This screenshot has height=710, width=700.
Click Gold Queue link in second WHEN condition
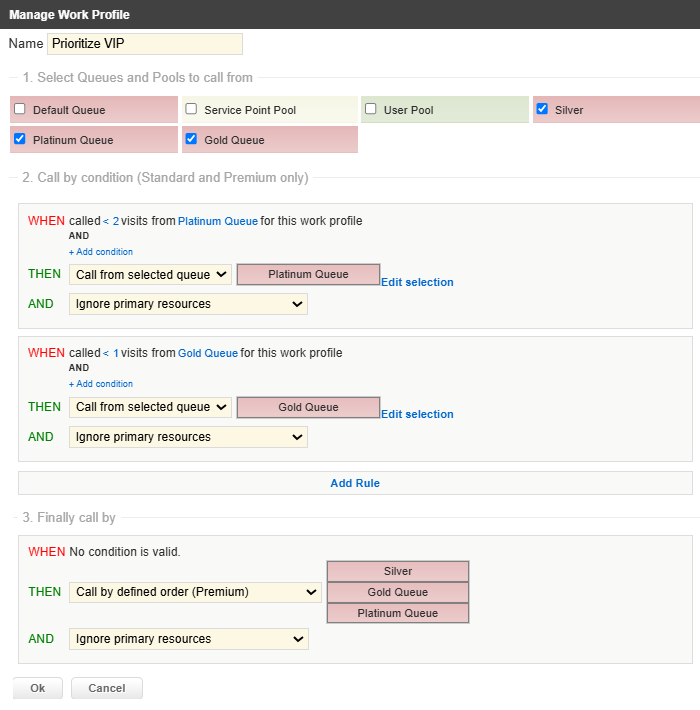(x=208, y=353)
